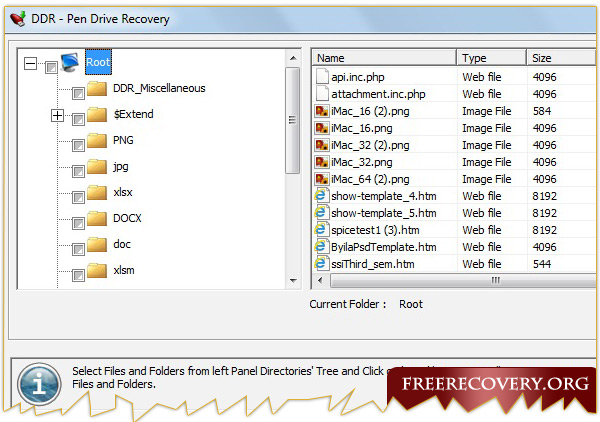Select the show-template_4.htm file name
This screenshot has height=422, width=600.
point(384,196)
